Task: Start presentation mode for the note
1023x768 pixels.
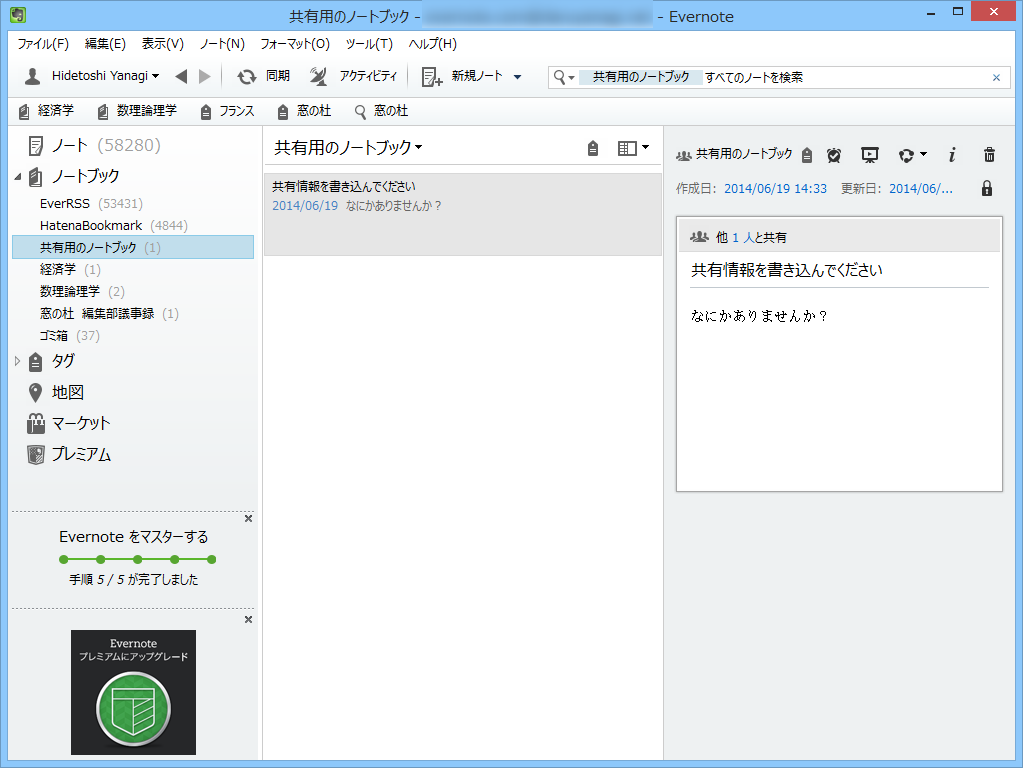Action: tap(869, 155)
